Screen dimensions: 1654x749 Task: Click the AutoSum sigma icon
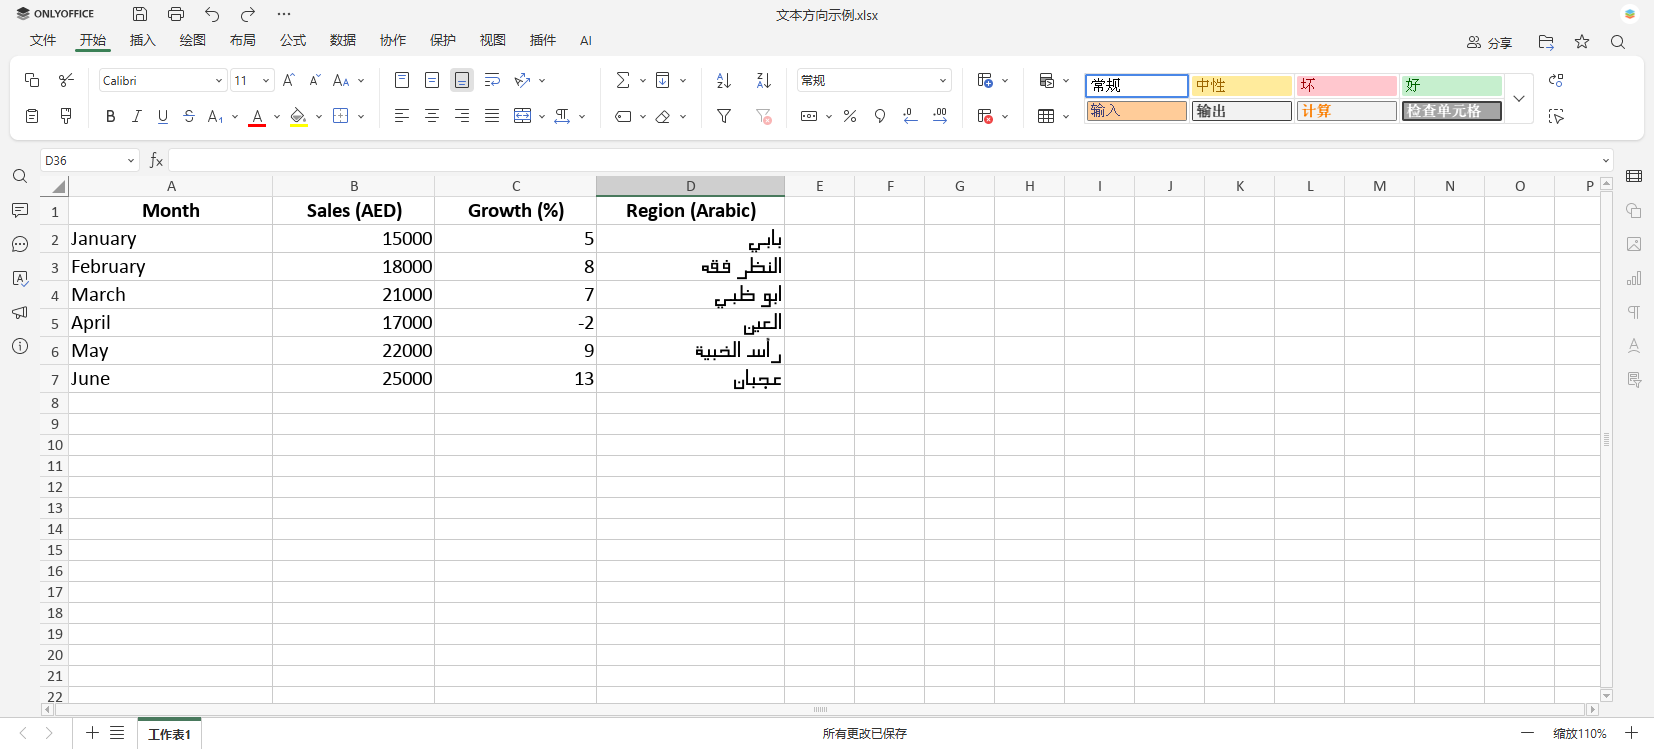point(623,80)
